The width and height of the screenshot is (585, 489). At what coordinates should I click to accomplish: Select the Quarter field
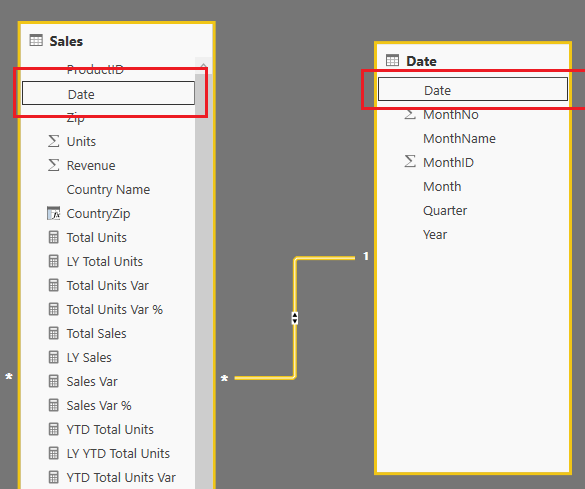[x=445, y=210]
